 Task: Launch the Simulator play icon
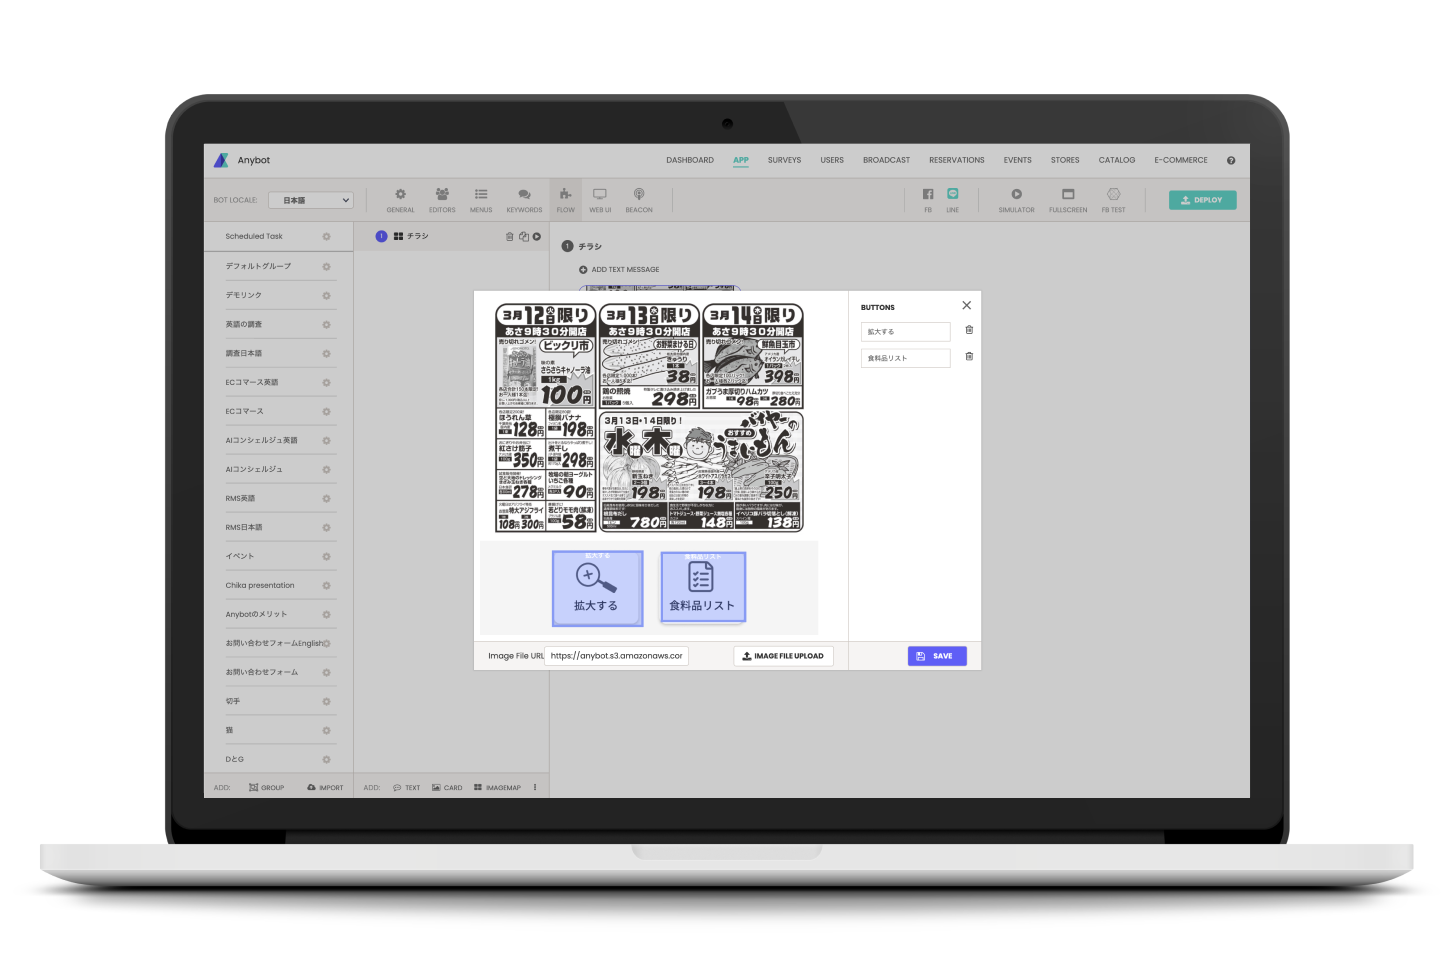(1016, 195)
